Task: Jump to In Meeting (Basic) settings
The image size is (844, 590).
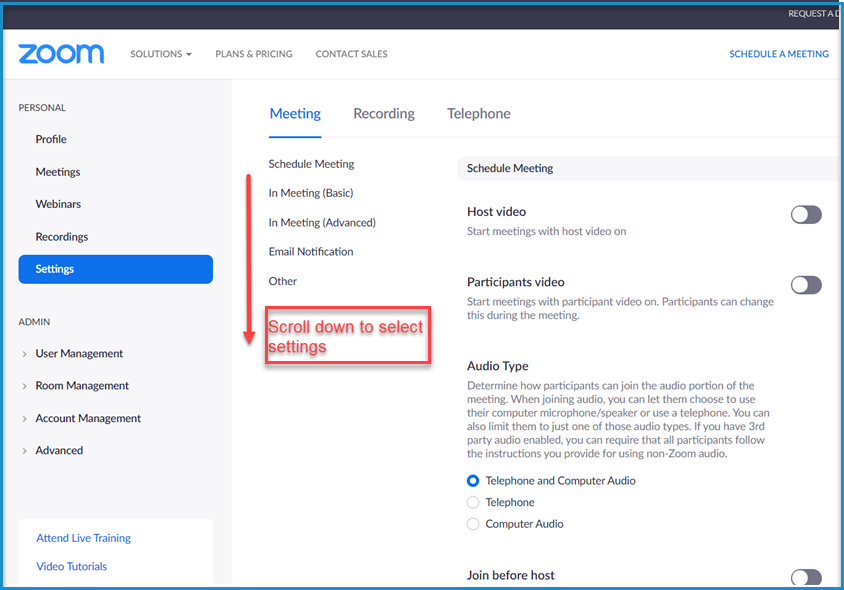Action: (311, 193)
